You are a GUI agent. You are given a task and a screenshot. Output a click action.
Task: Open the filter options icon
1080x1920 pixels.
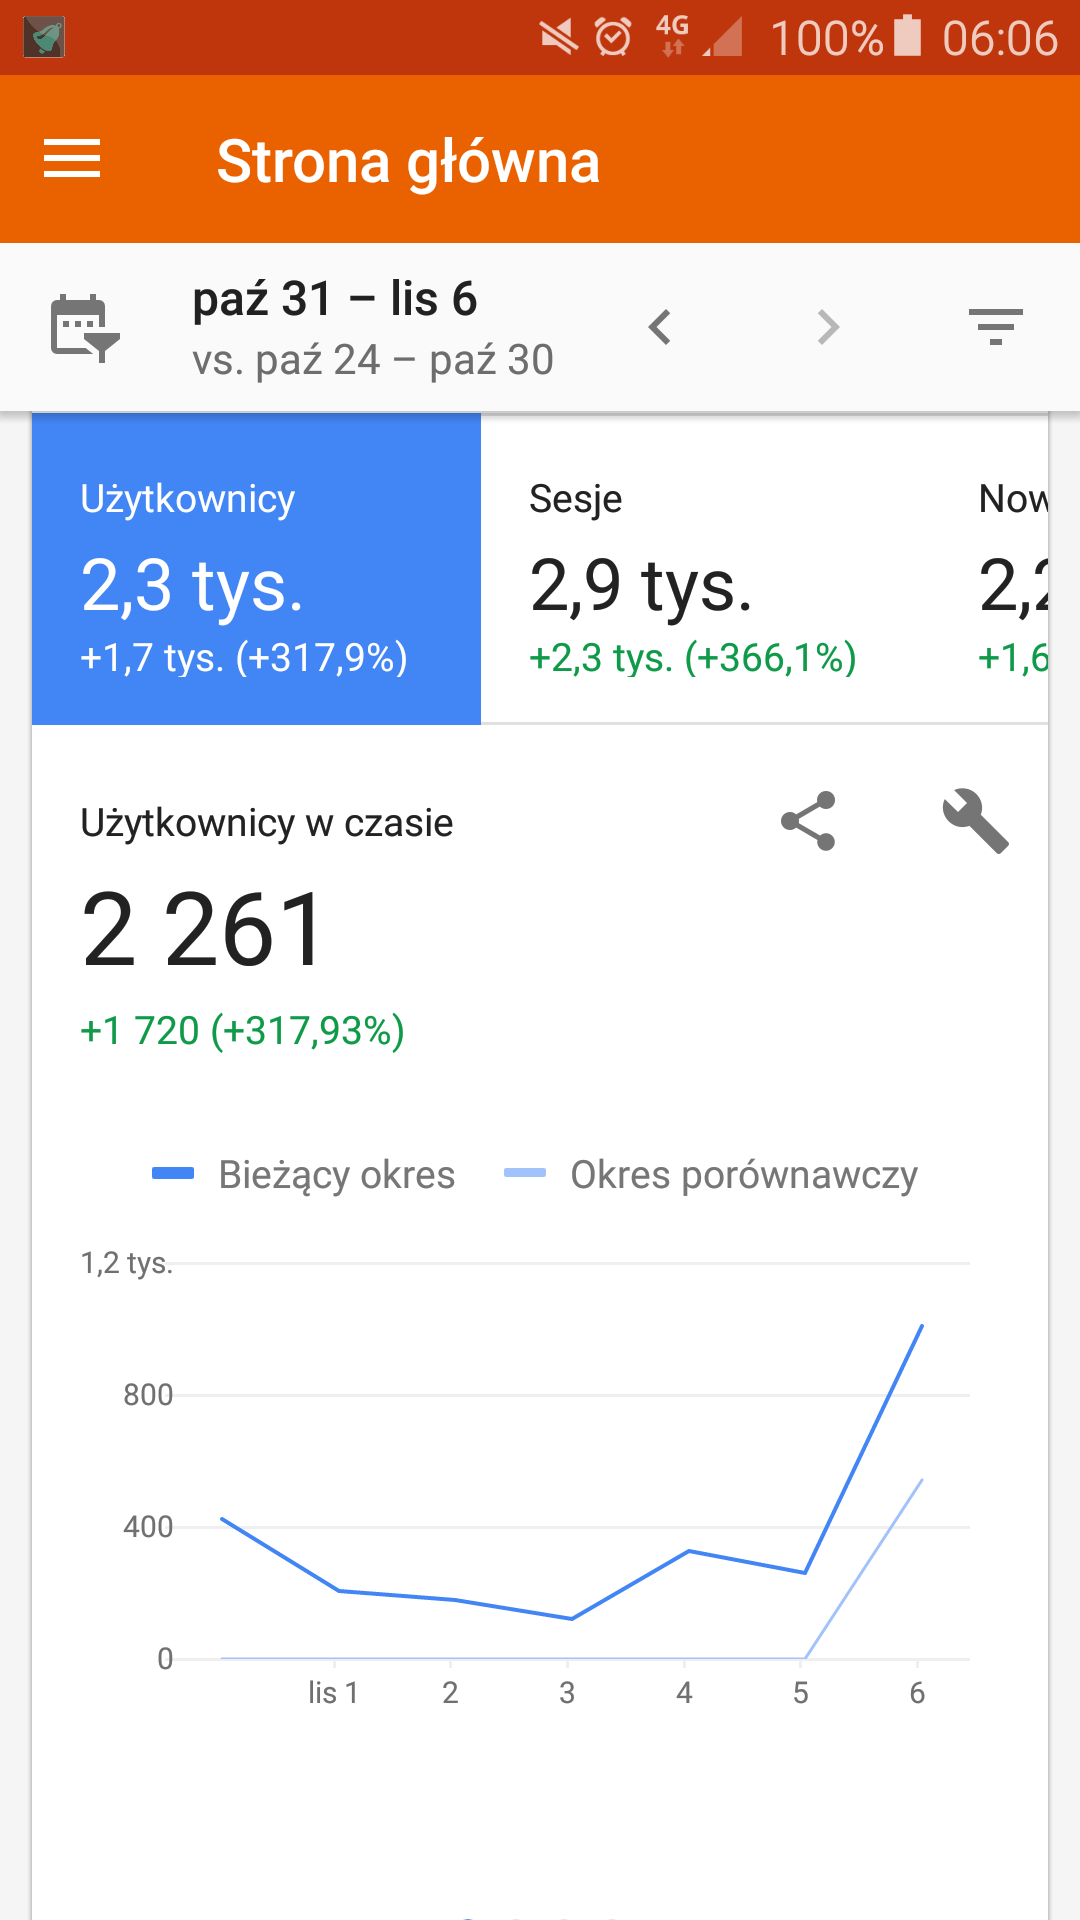(995, 327)
